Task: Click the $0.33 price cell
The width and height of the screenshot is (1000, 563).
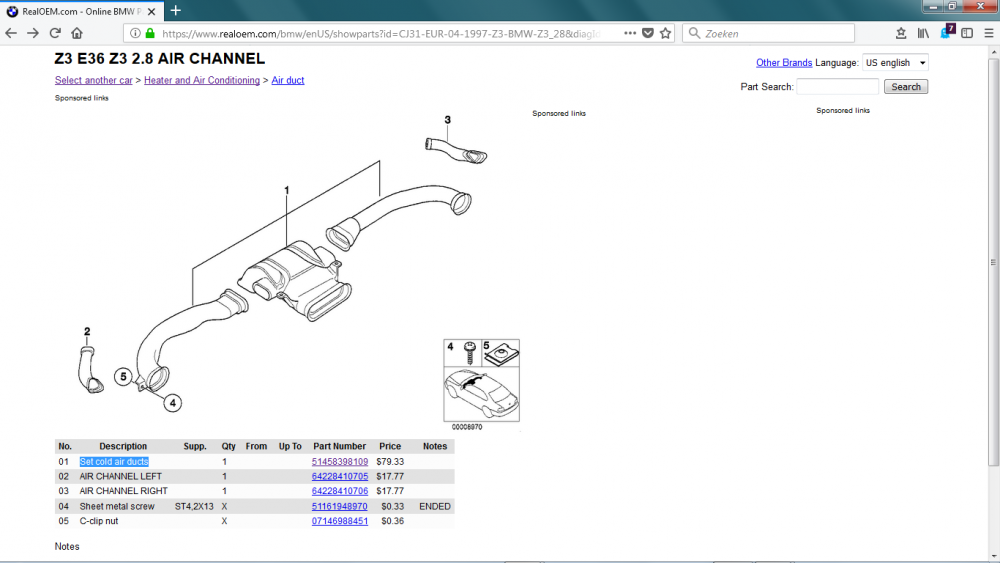Action: click(392, 506)
